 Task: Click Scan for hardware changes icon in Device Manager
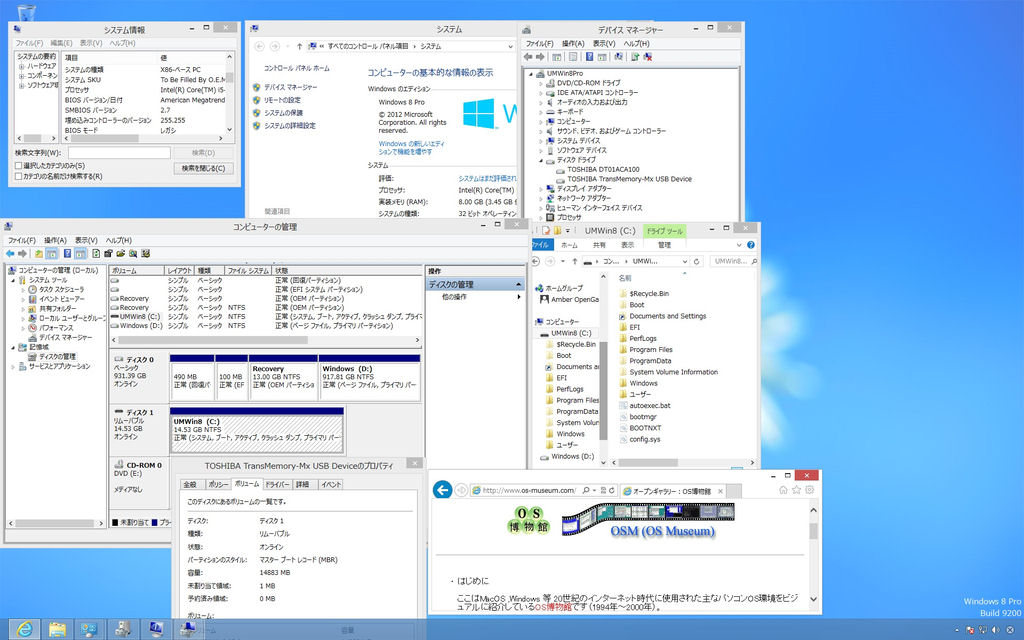pyautogui.click(x=618, y=57)
